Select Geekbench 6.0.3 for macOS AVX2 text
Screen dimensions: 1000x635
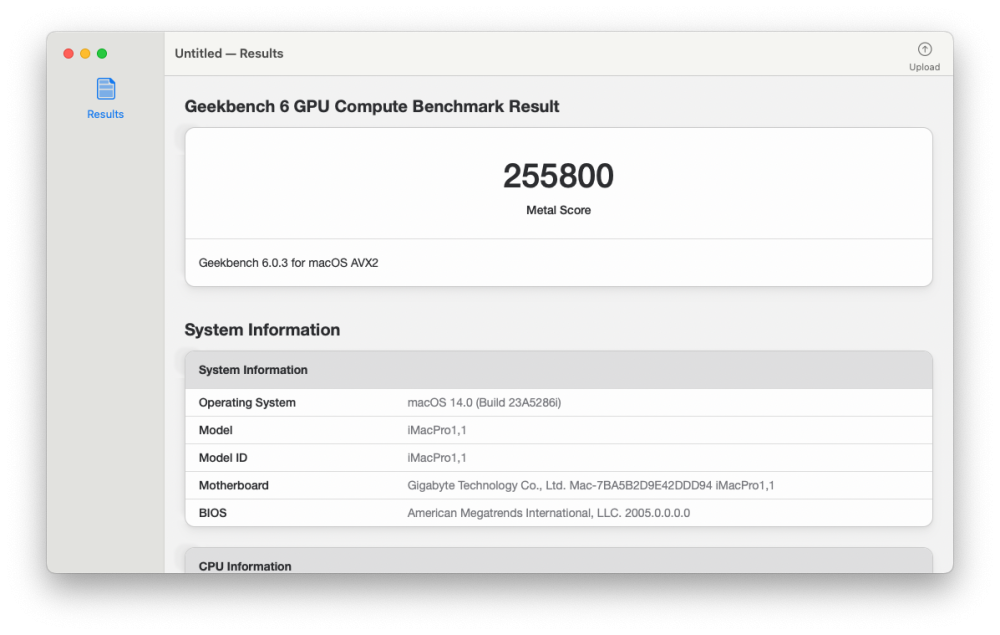tap(288, 263)
